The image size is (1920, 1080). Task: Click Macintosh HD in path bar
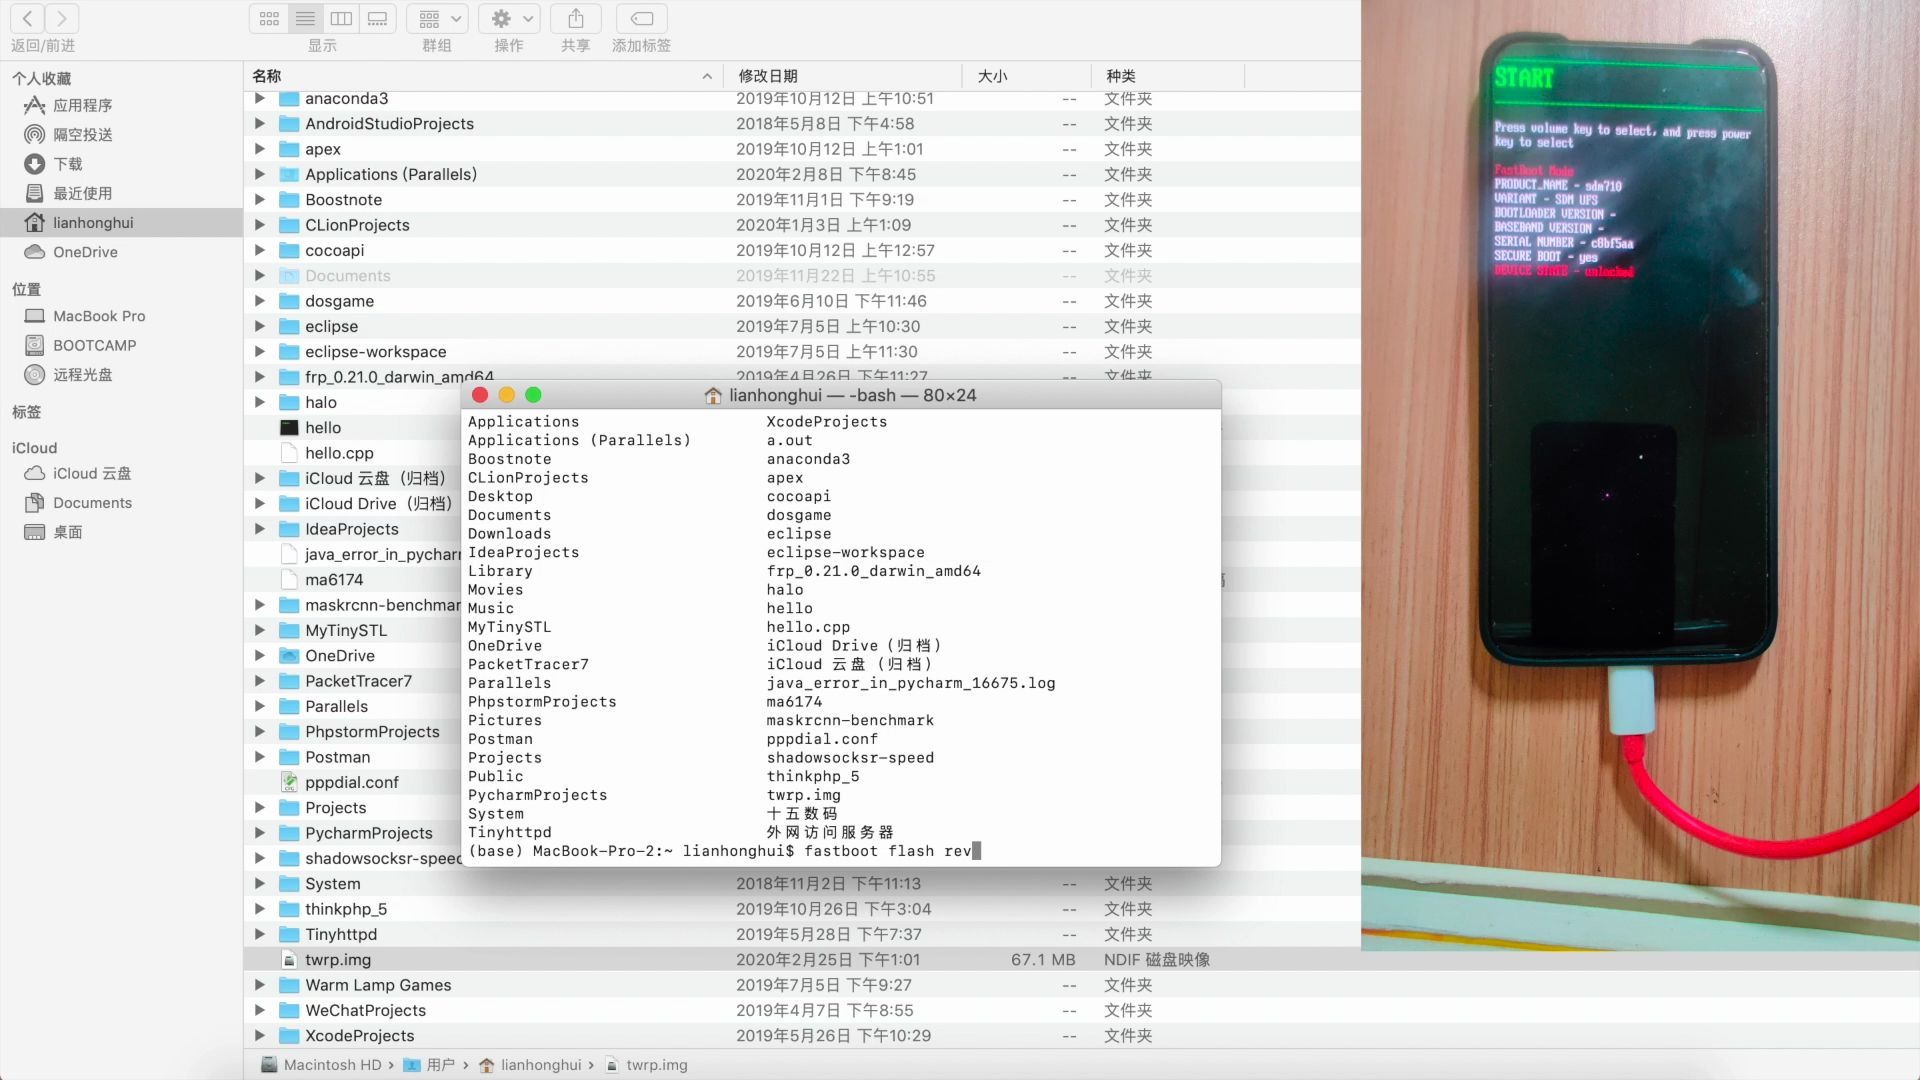(x=332, y=1065)
